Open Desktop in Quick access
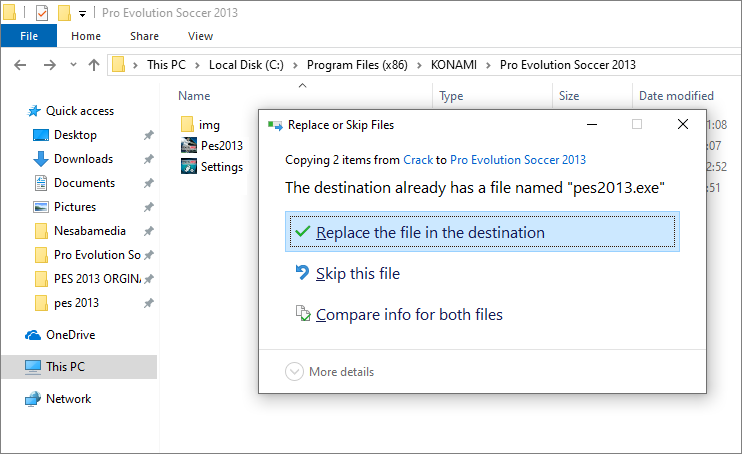Image resolution: width=742 pixels, height=454 pixels. [75, 135]
